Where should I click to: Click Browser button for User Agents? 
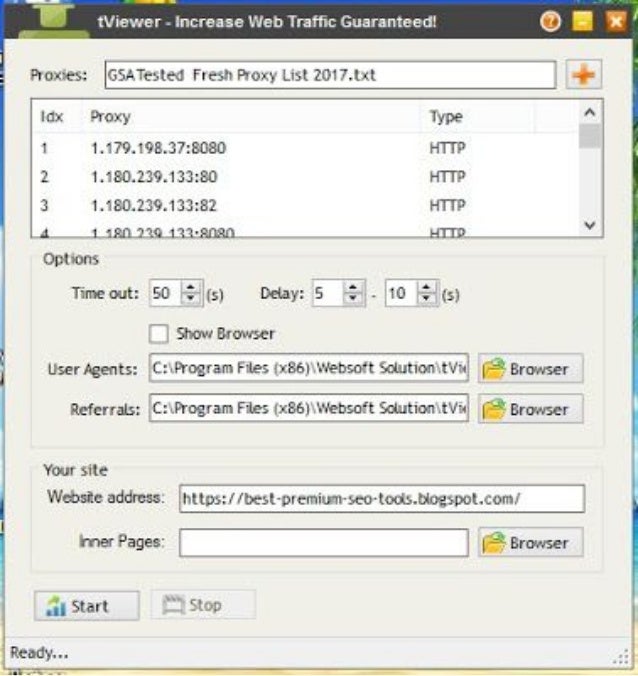(531, 369)
